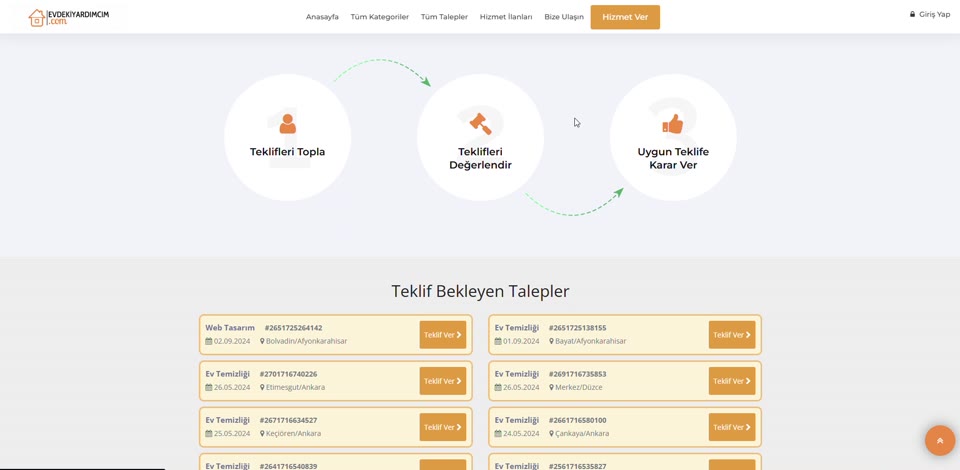Click request number #2661716580100

[577, 420]
